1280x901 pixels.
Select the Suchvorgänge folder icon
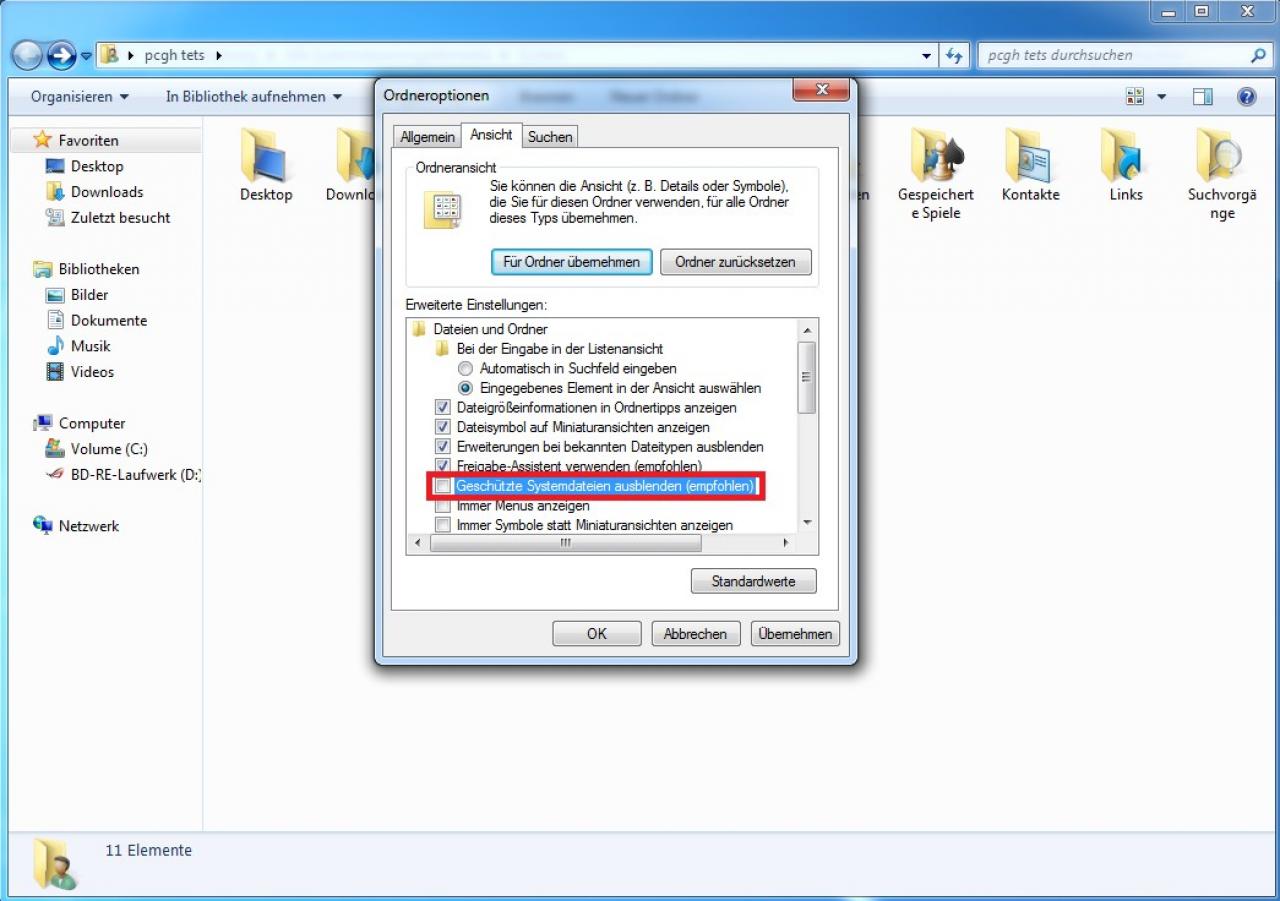coord(1221,153)
